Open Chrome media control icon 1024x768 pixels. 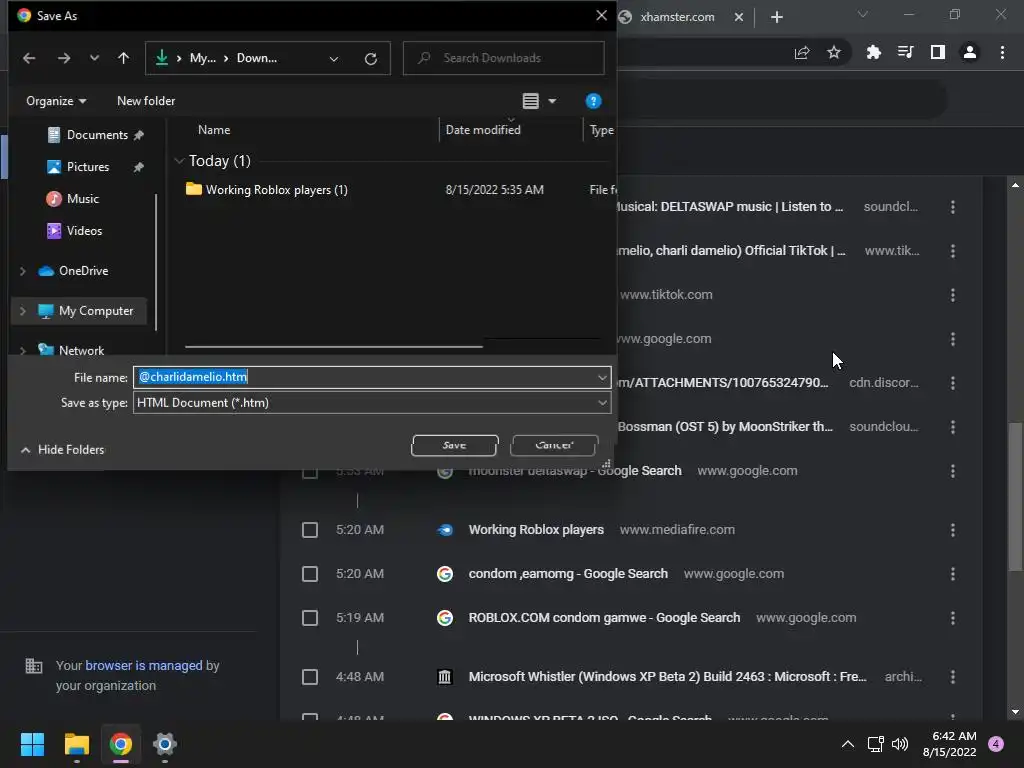905,52
